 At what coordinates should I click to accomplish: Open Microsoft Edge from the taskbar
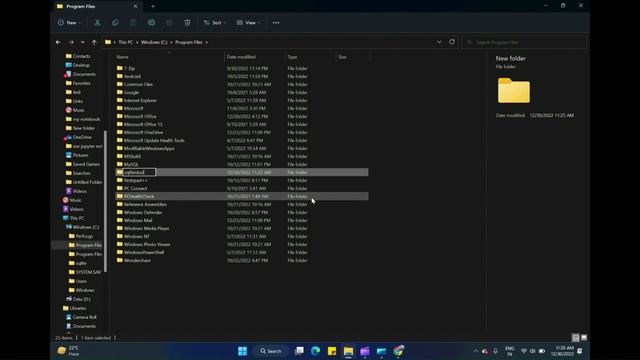tap(316, 351)
